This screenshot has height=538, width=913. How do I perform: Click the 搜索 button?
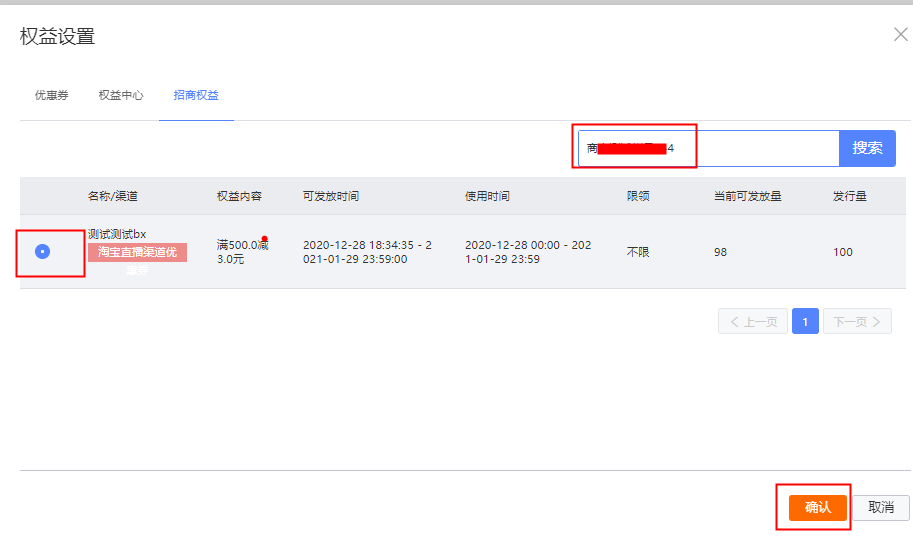coord(867,148)
